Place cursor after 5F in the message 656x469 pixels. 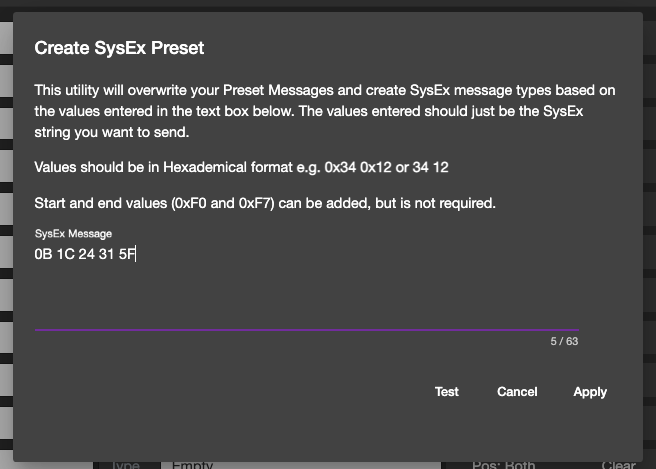coord(135,254)
